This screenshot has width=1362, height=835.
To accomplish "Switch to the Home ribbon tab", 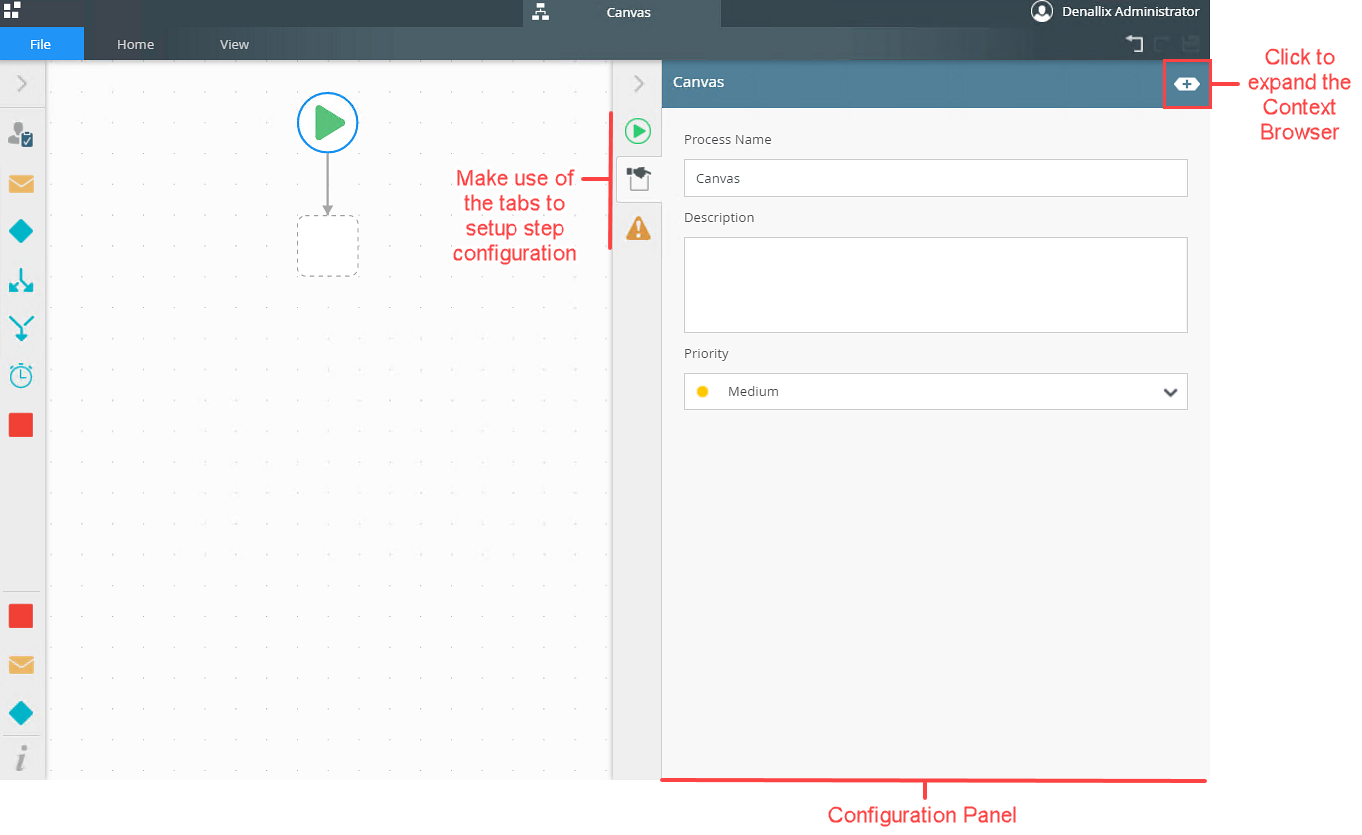I will tap(136, 44).
